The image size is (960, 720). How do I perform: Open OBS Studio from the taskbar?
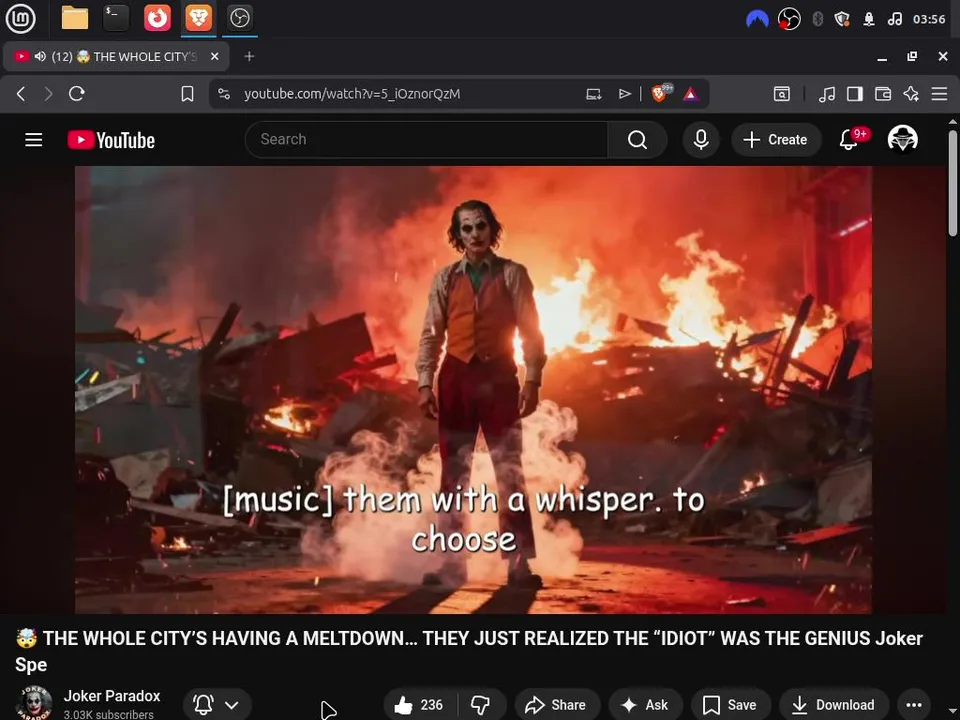pos(239,18)
